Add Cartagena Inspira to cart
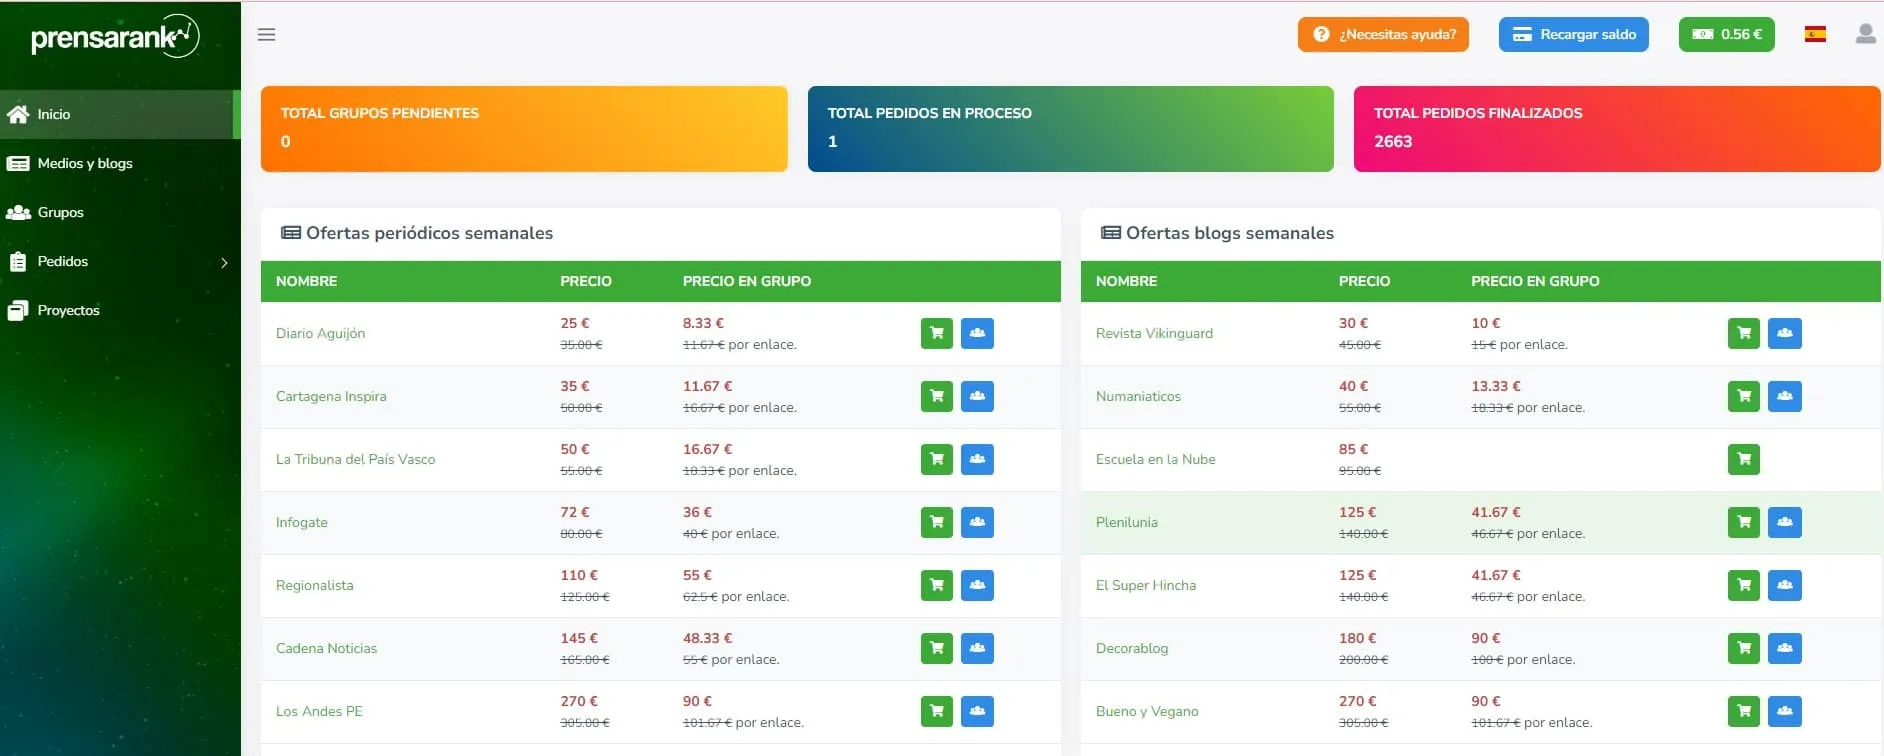 pos(937,396)
